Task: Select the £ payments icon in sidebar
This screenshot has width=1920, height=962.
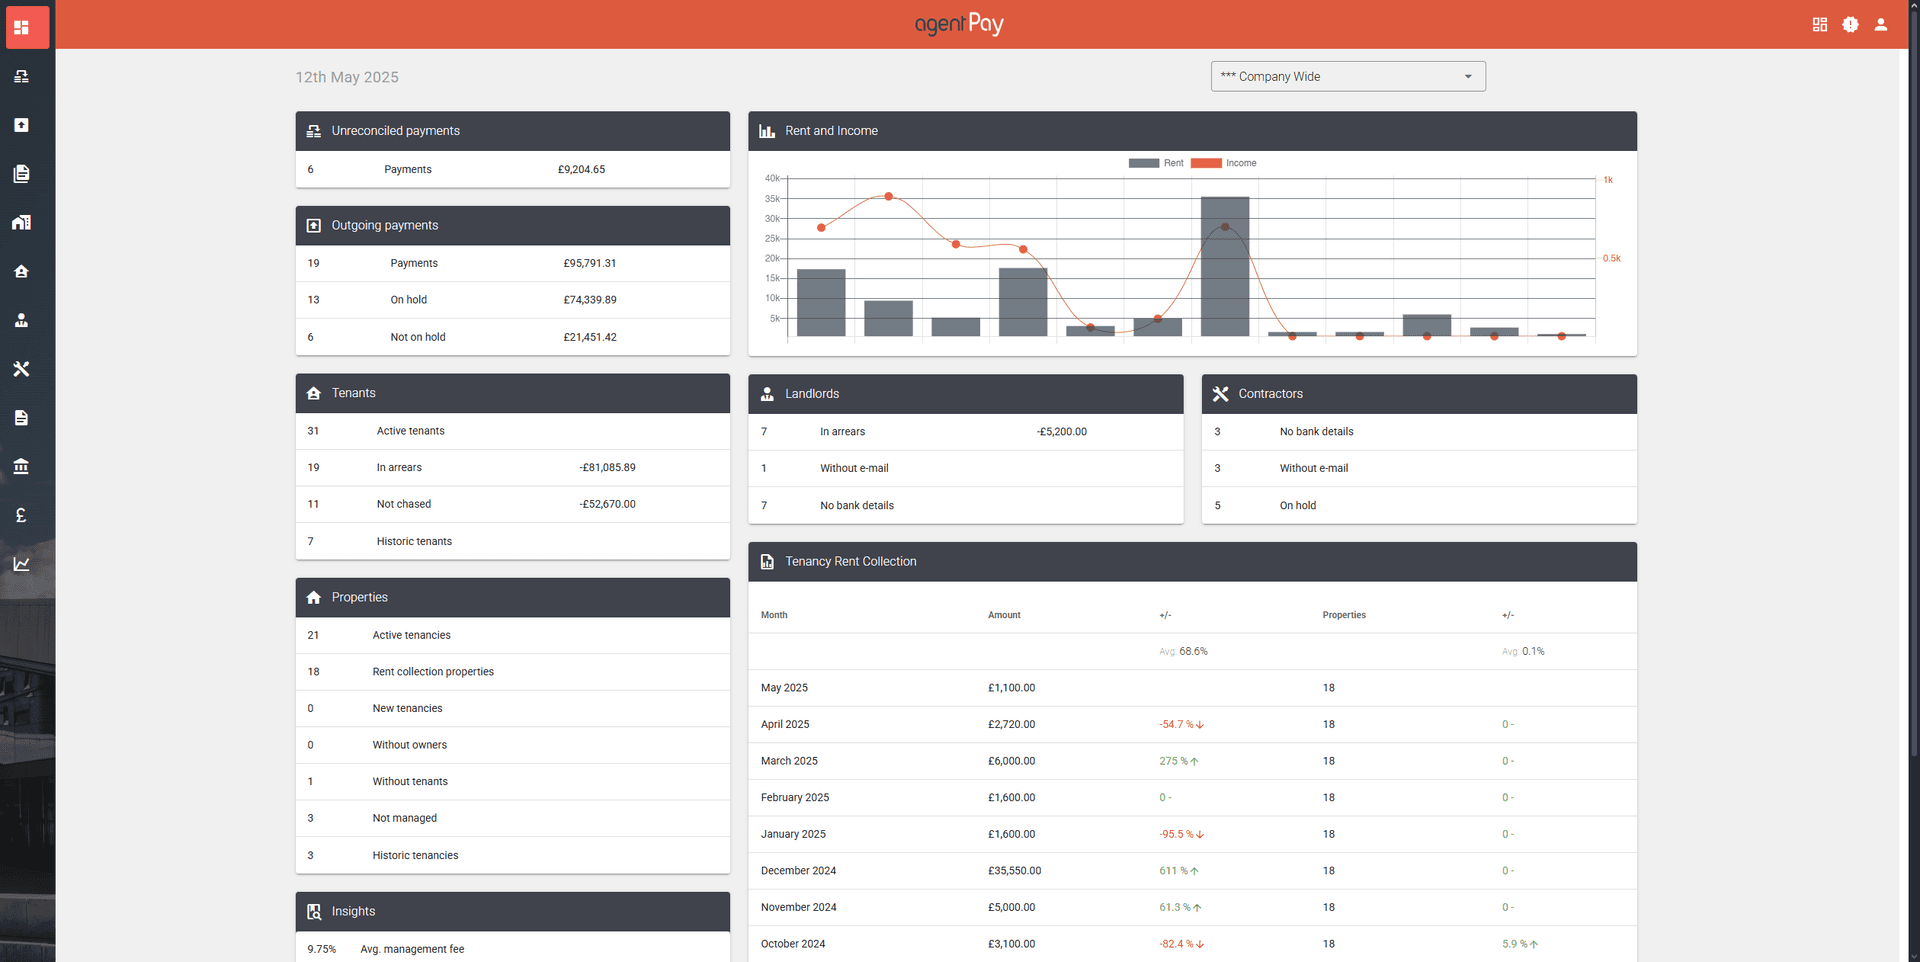Action: pyautogui.click(x=21, y=515)
